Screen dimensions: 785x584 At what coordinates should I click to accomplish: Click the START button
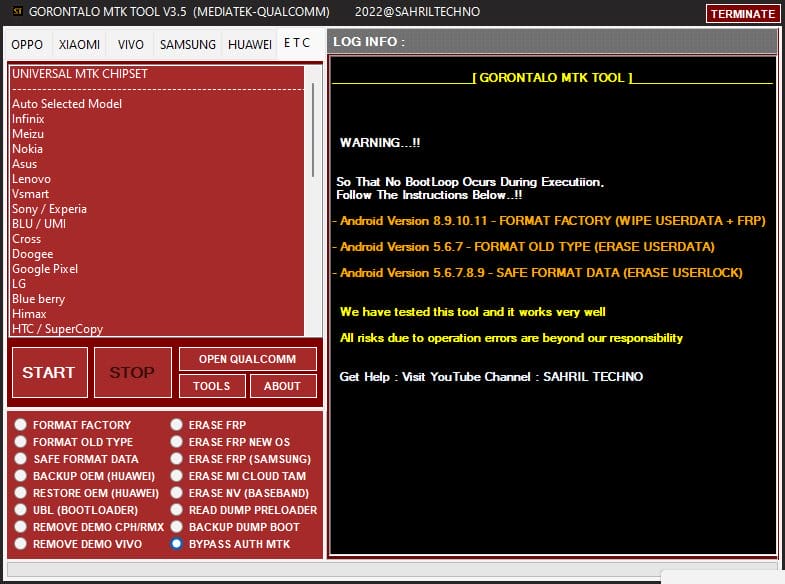pyautogui.click(x=50, y=372)
